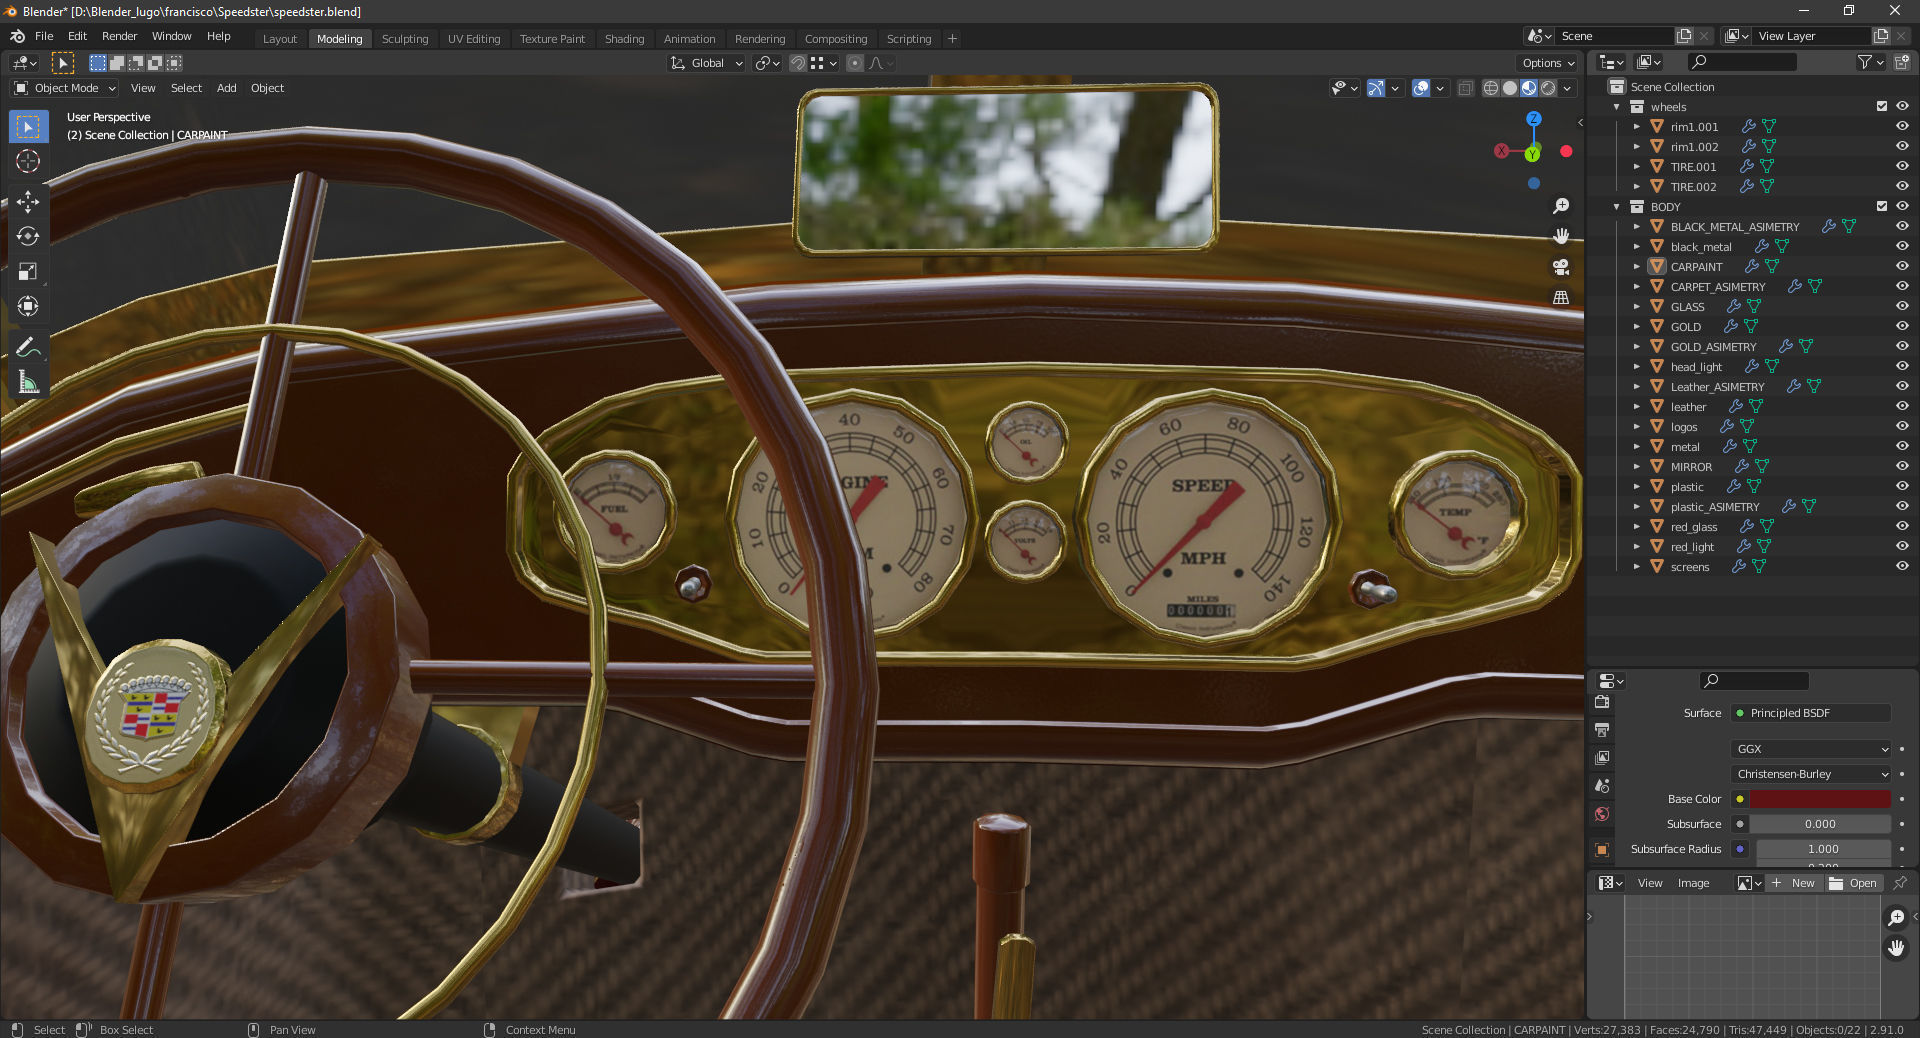Choose the Move tool
1920x1038 pixels.
tap(28, 201)
